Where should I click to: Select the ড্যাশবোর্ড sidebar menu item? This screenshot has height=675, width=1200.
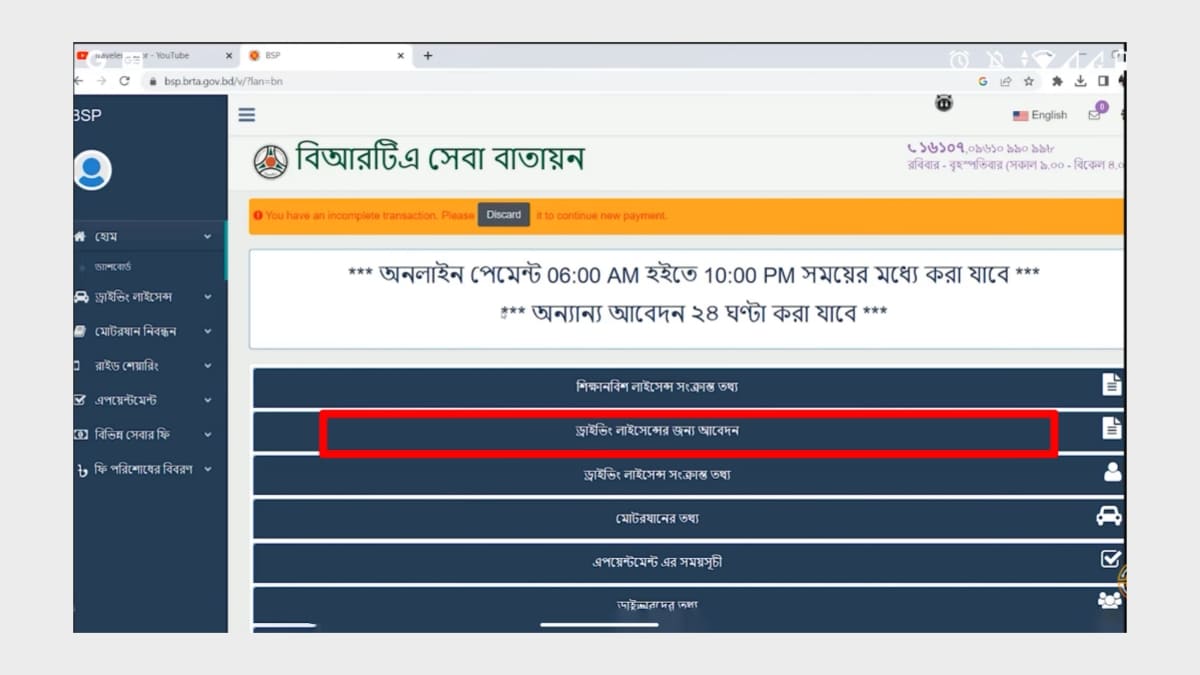click(x=113, y=266)
